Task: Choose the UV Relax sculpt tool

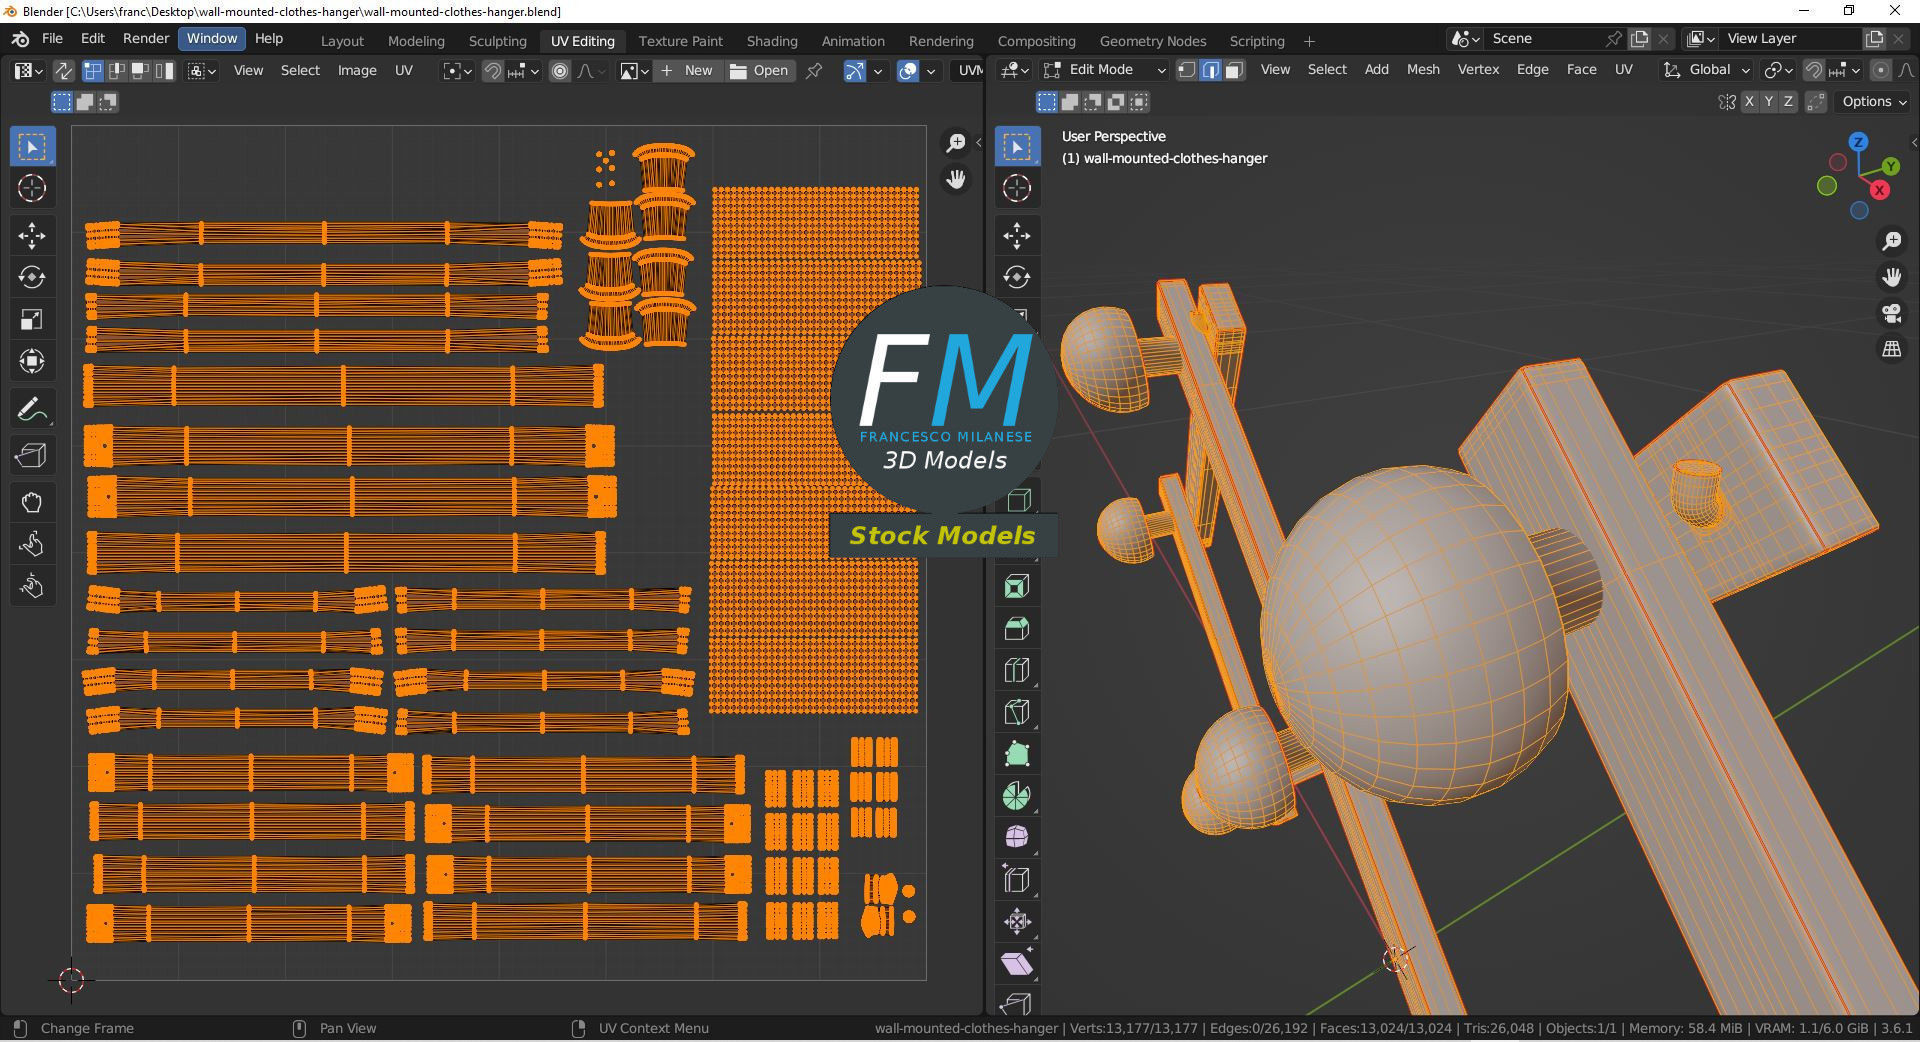Action: pos(32,544)
